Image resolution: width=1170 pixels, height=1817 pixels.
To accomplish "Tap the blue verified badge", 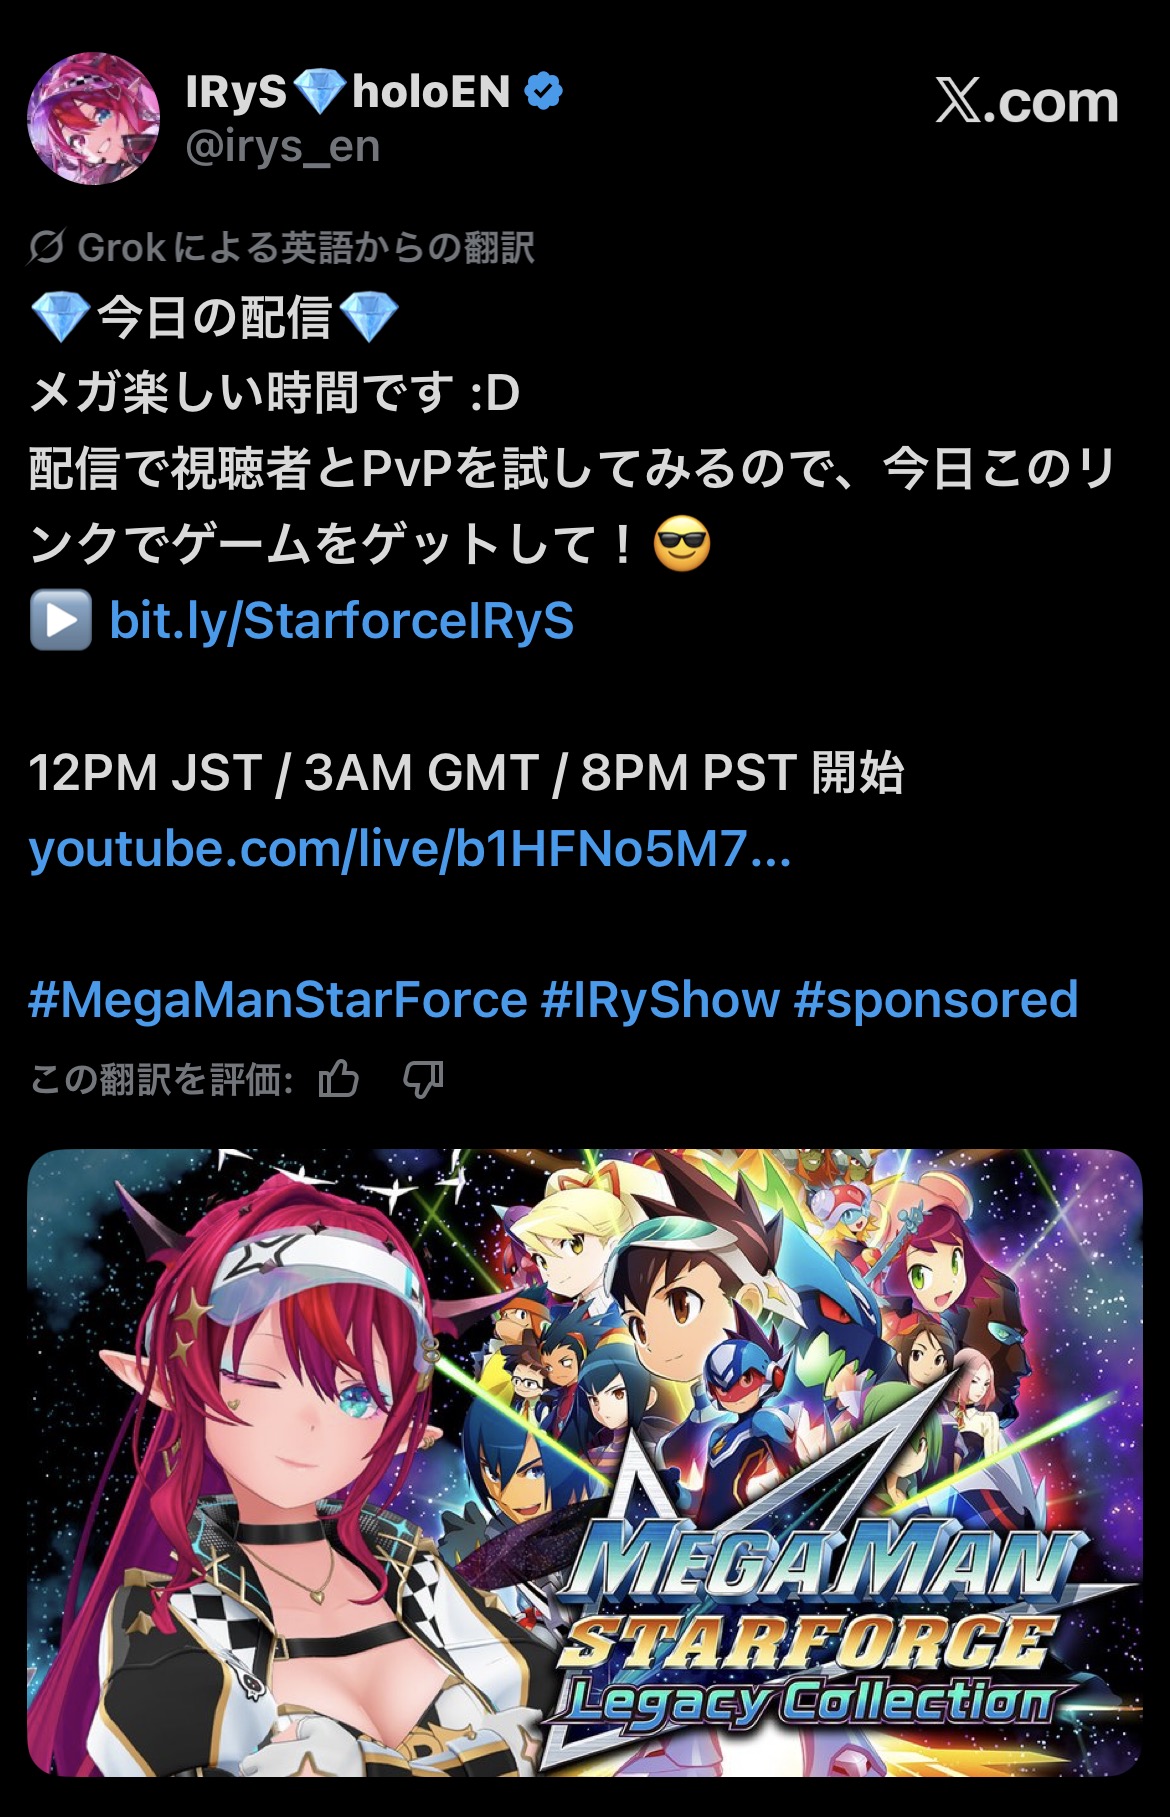I will (x=544, y=91).
